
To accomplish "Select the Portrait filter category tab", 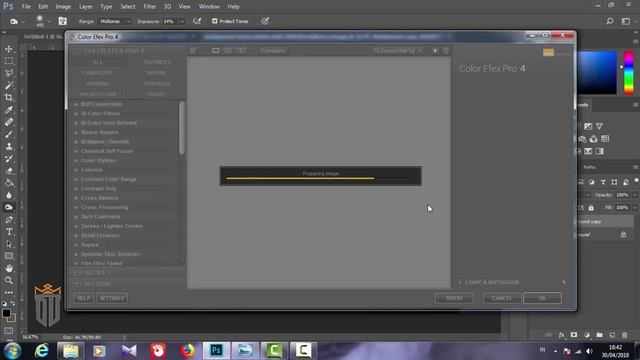I will click(157, 83).
